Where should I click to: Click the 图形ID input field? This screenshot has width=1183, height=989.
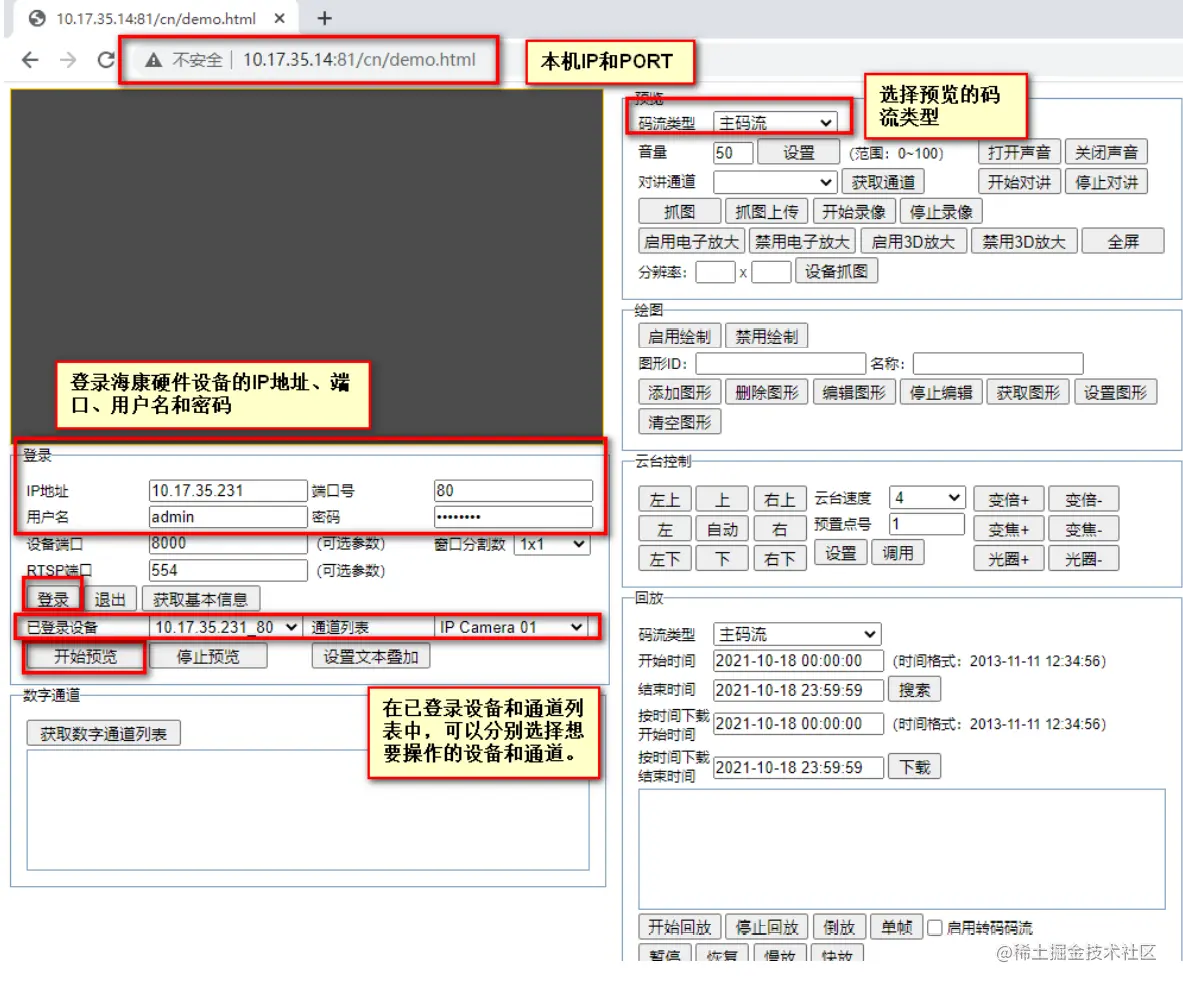tap(780, 364)
